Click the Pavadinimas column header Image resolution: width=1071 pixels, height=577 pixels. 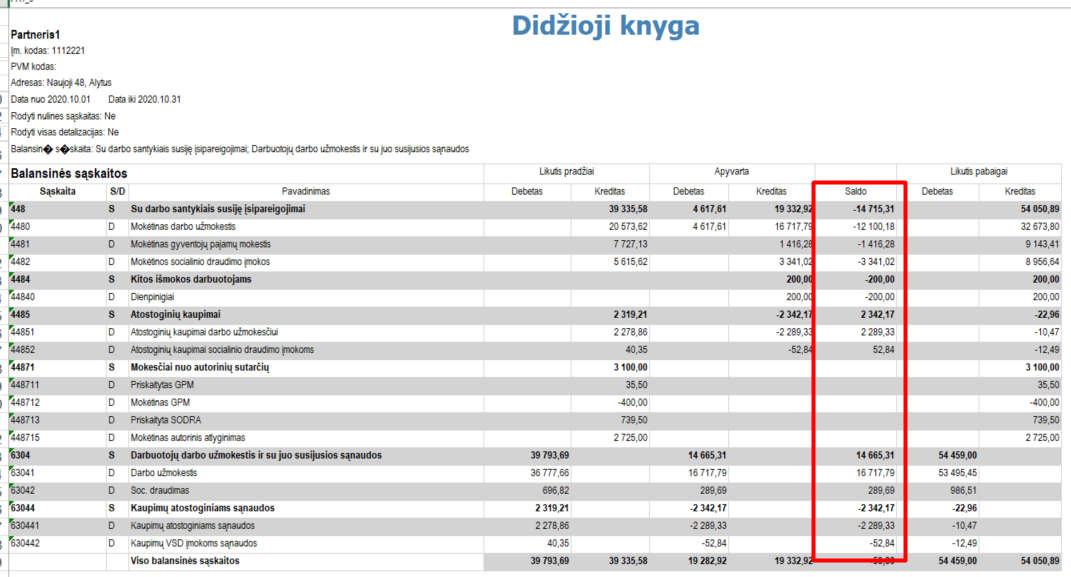tap(306, 191)
